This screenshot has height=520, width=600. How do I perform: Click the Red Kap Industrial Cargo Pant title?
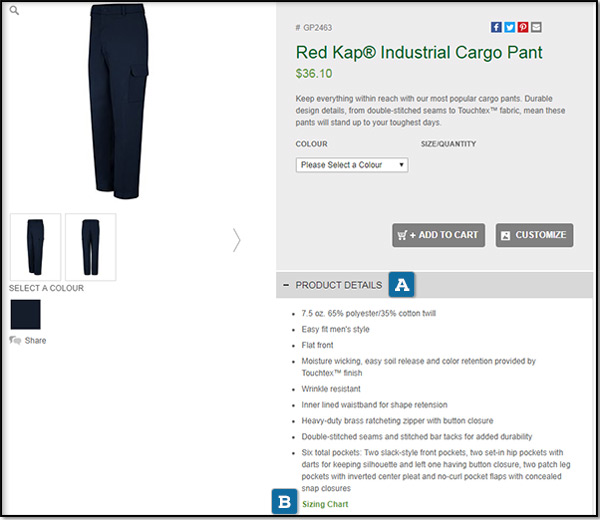(419, 52)
